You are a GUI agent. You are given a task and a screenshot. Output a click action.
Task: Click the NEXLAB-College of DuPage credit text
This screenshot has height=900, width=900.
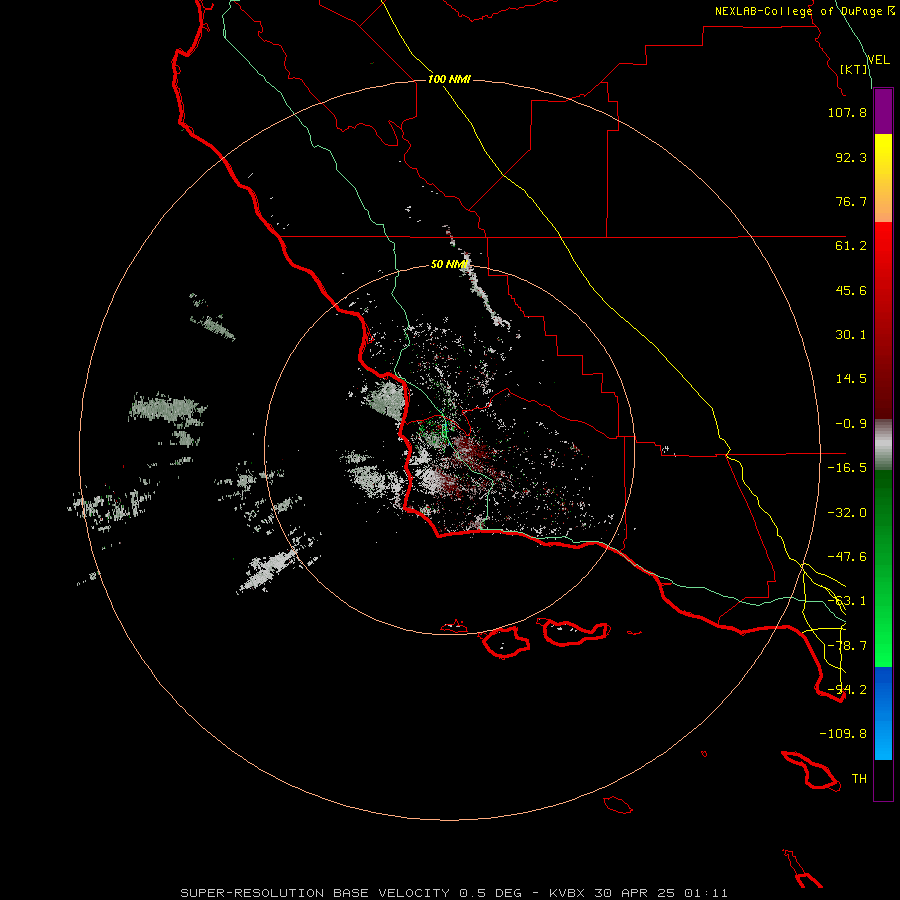(x=798, y=11)
